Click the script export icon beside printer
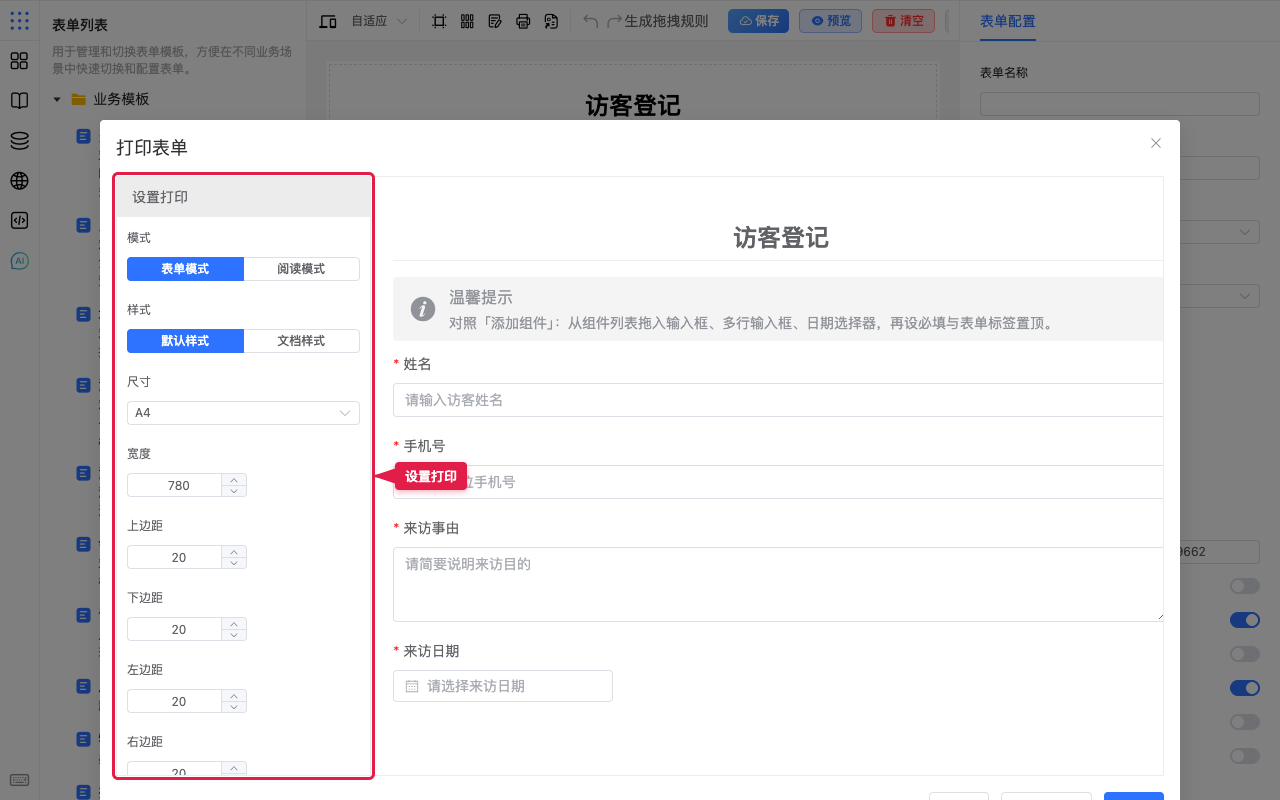This screenshot has height=800, width=1280. coord(551,21)
